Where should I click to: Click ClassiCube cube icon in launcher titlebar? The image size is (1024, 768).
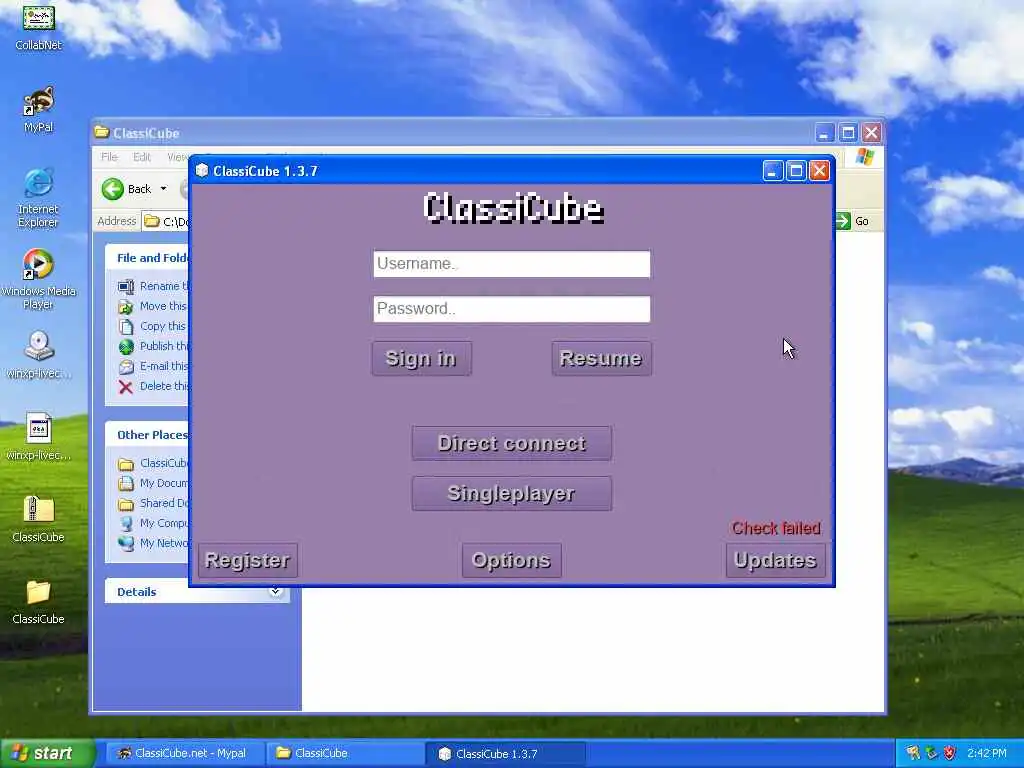tap(202, 171)
